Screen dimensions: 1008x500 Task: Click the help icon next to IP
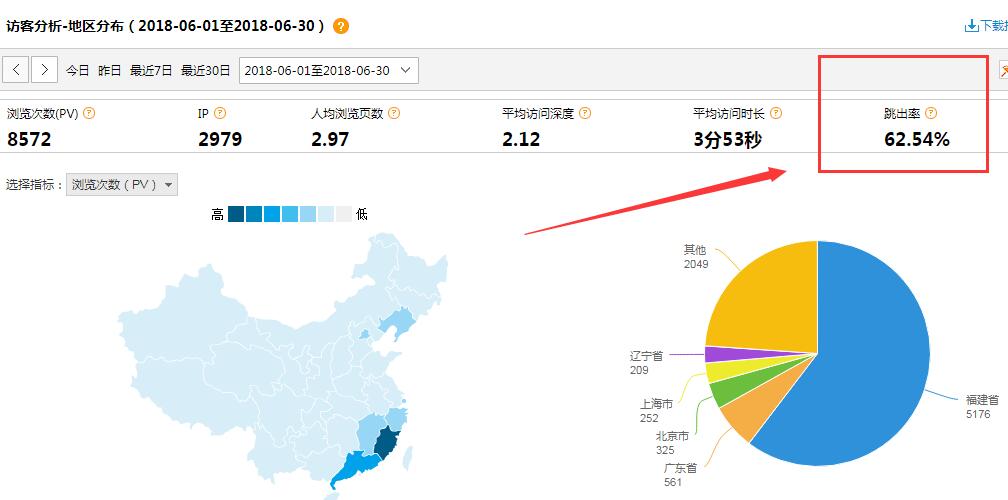(220, 114)
